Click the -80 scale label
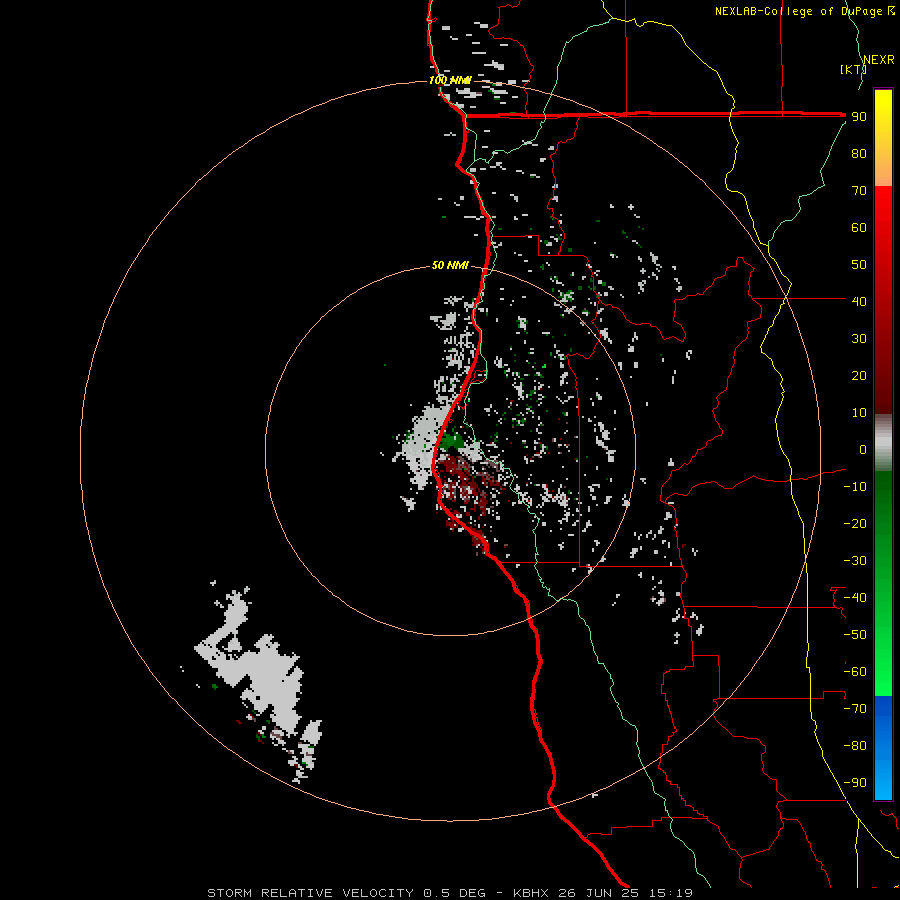 (855, 746)
